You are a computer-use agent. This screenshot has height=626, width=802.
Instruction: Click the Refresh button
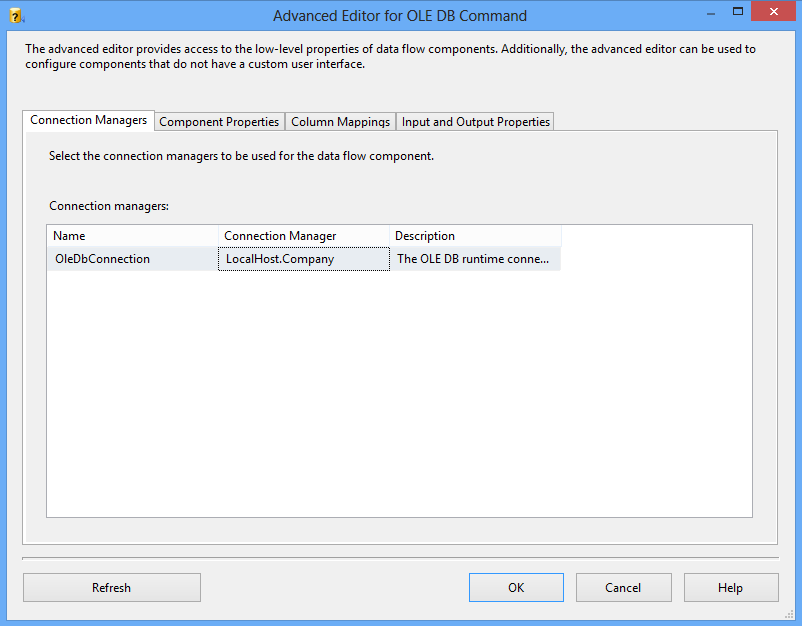[112, 588]
